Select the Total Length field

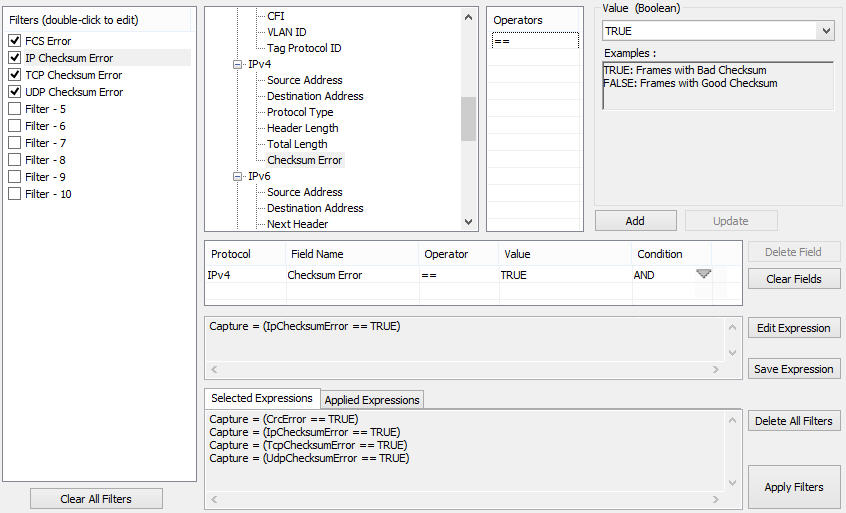click(x=297, y=144)
